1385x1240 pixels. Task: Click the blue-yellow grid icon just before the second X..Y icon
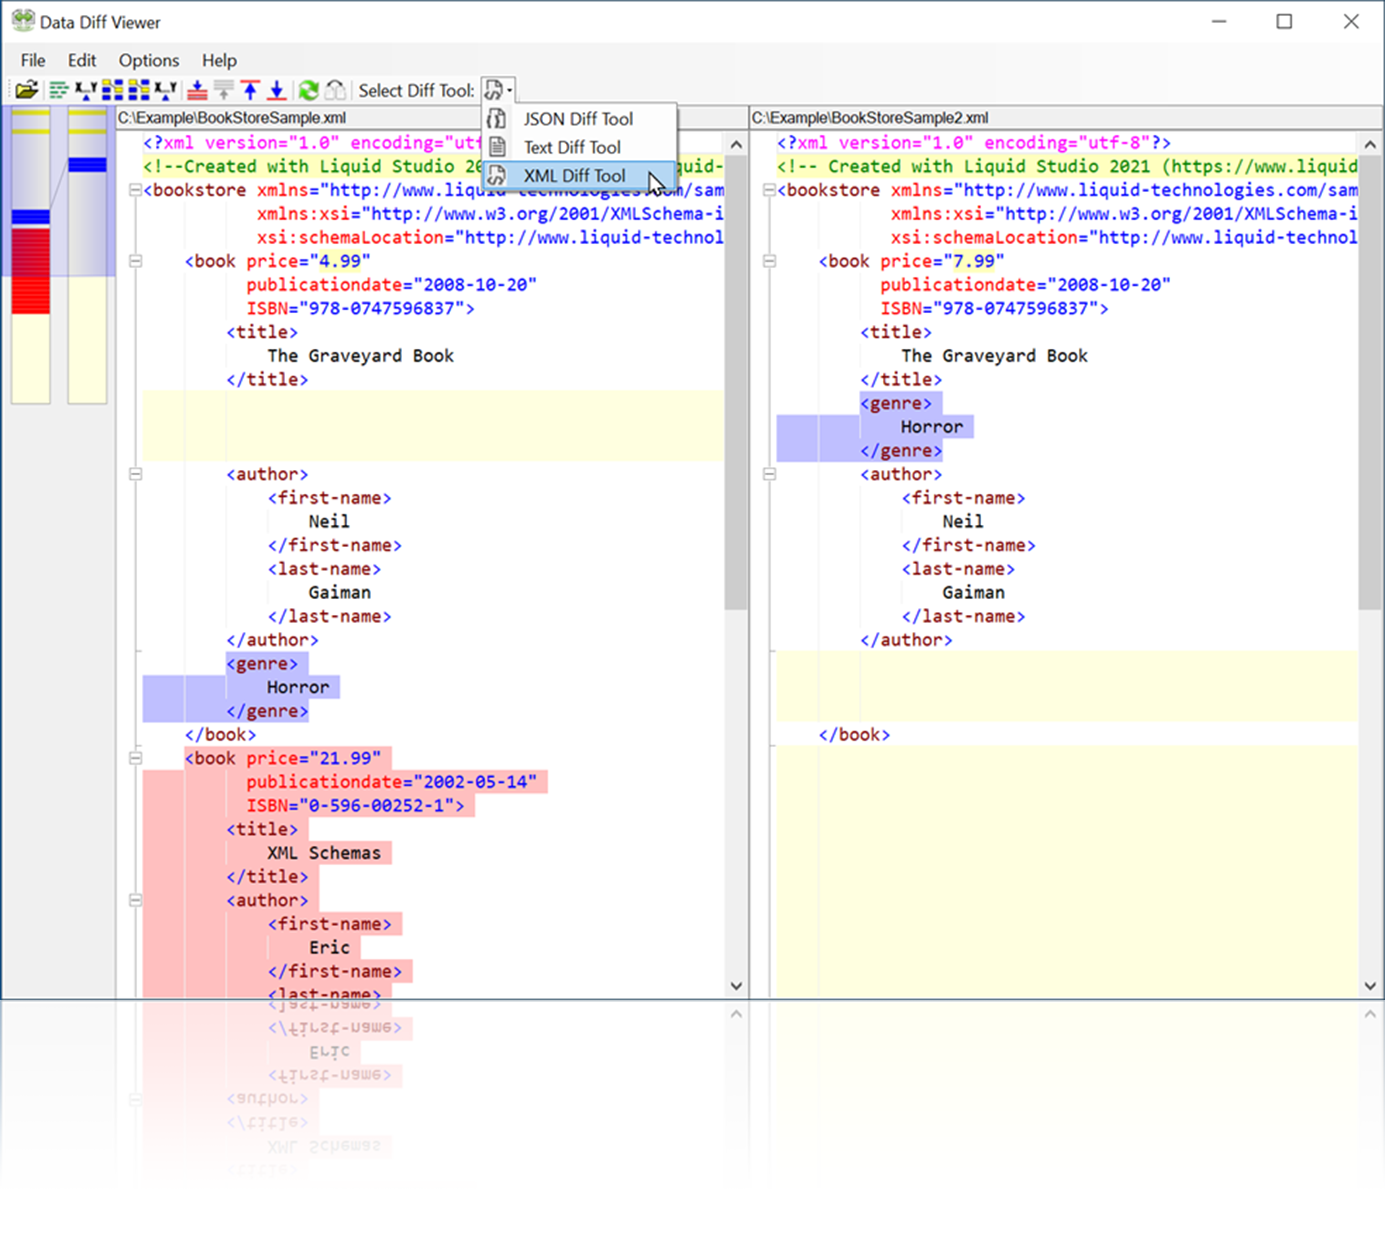139,90
